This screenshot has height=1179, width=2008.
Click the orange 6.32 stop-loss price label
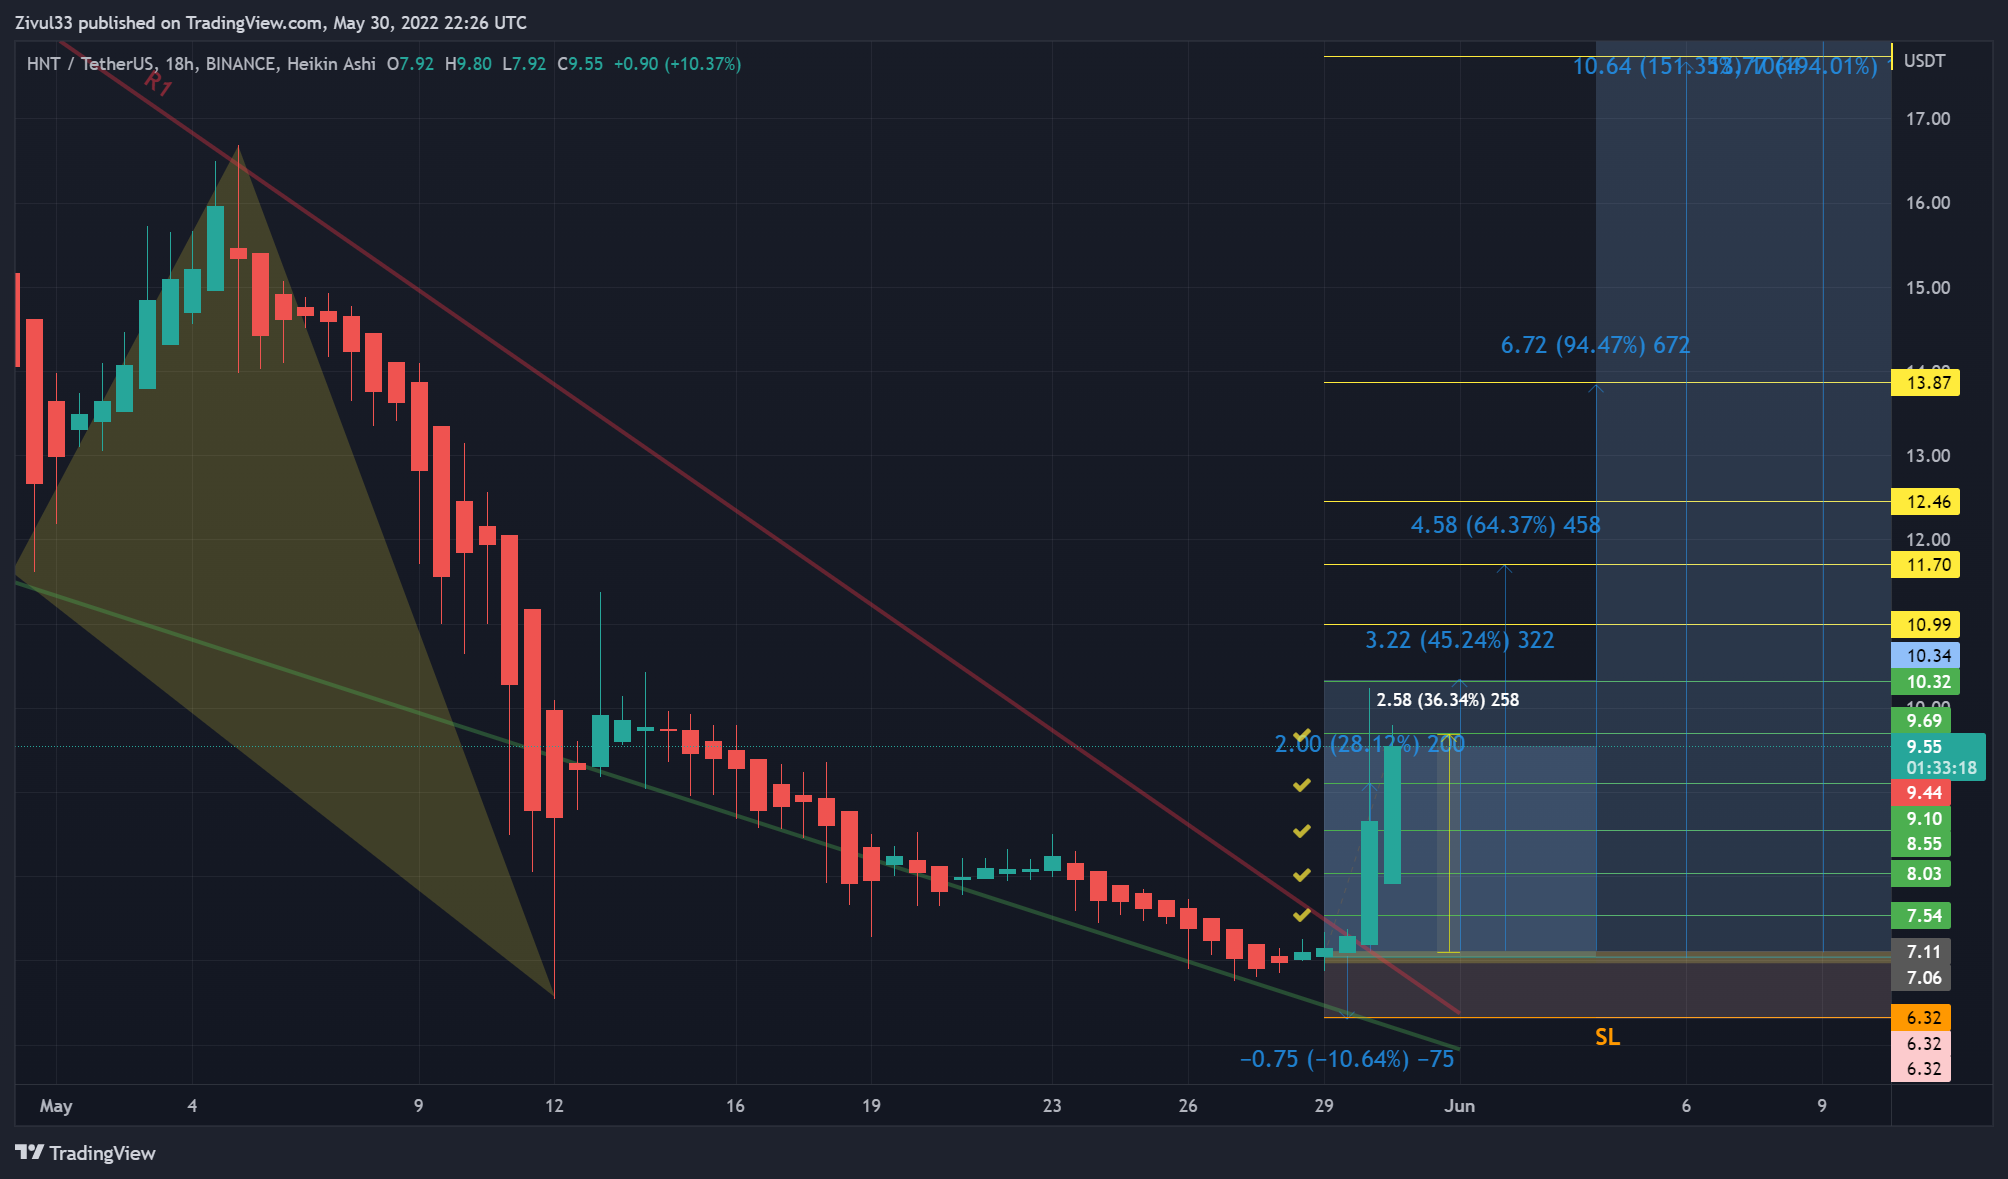point(1921,1018)
